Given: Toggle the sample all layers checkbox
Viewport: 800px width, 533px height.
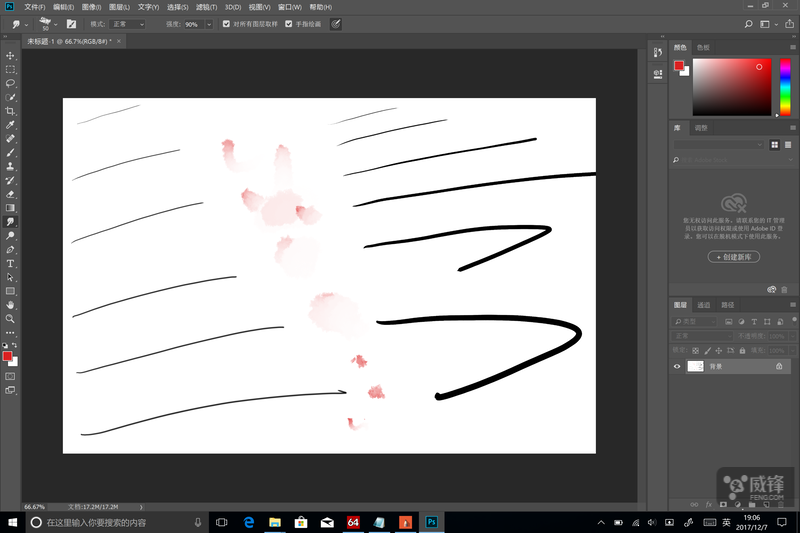Looking at the screenshot, I should (x=226, y=24).
